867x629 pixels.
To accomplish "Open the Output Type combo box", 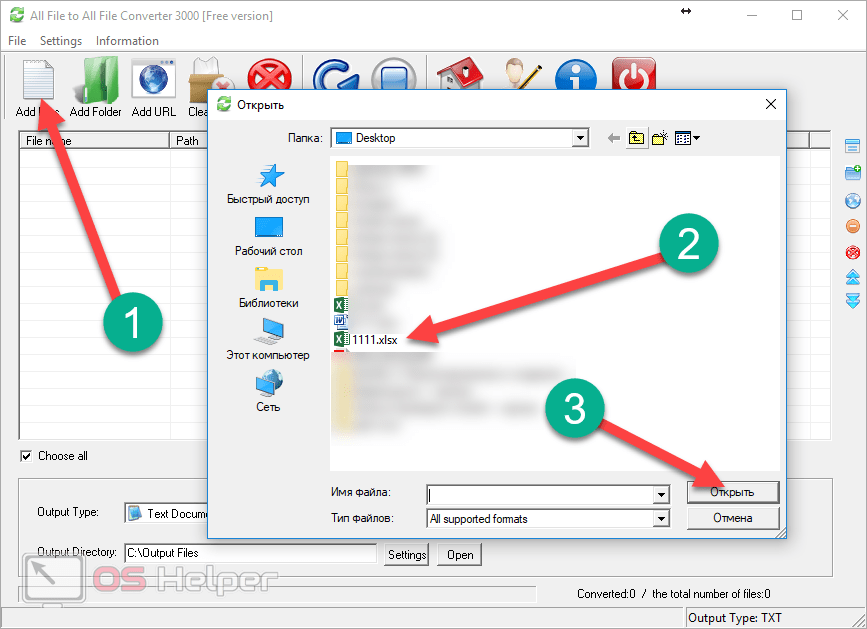I will click(x=166, y=513).
